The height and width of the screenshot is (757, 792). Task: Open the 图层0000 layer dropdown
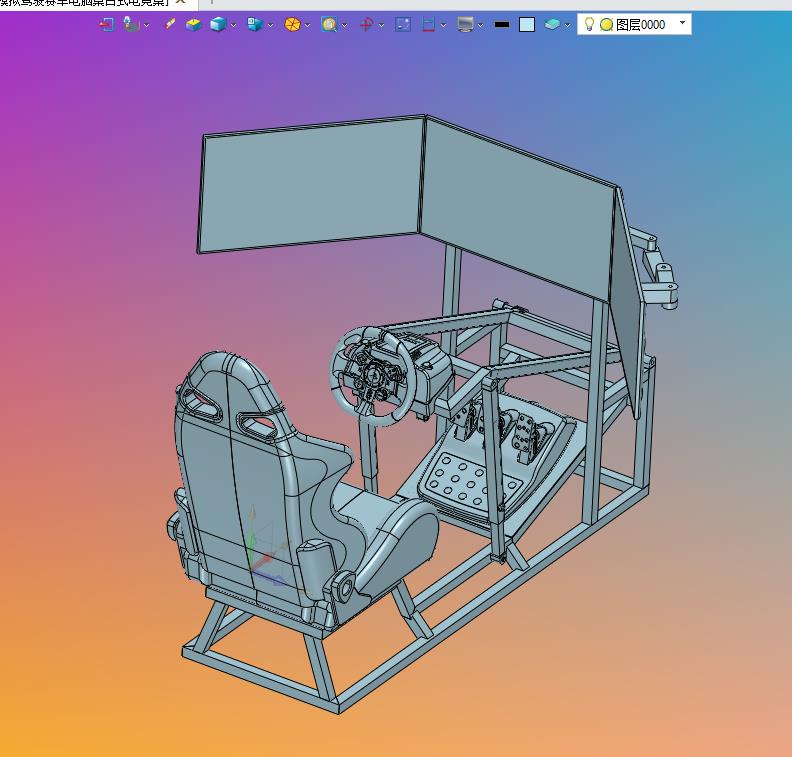(x=682, y=23)
